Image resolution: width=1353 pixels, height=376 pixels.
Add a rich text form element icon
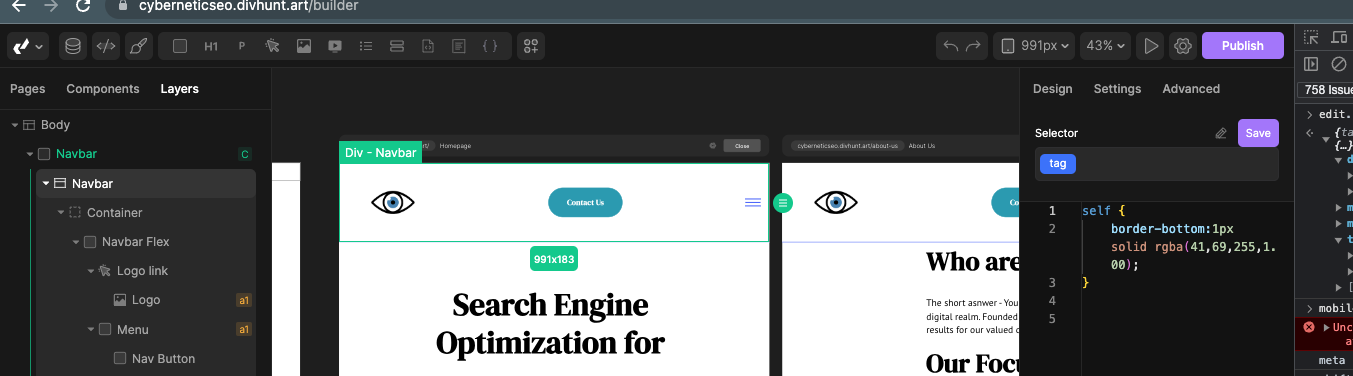458,46
